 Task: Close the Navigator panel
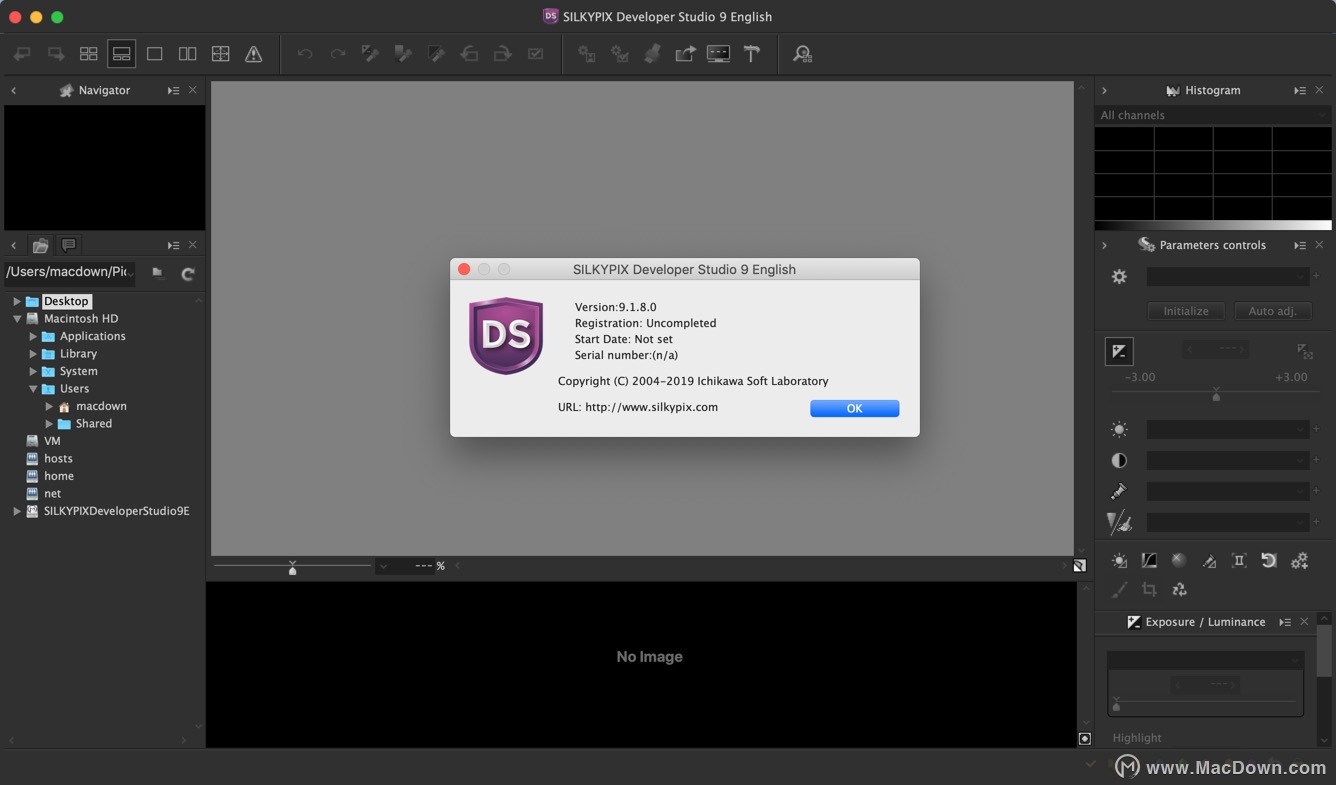point(193,90)
